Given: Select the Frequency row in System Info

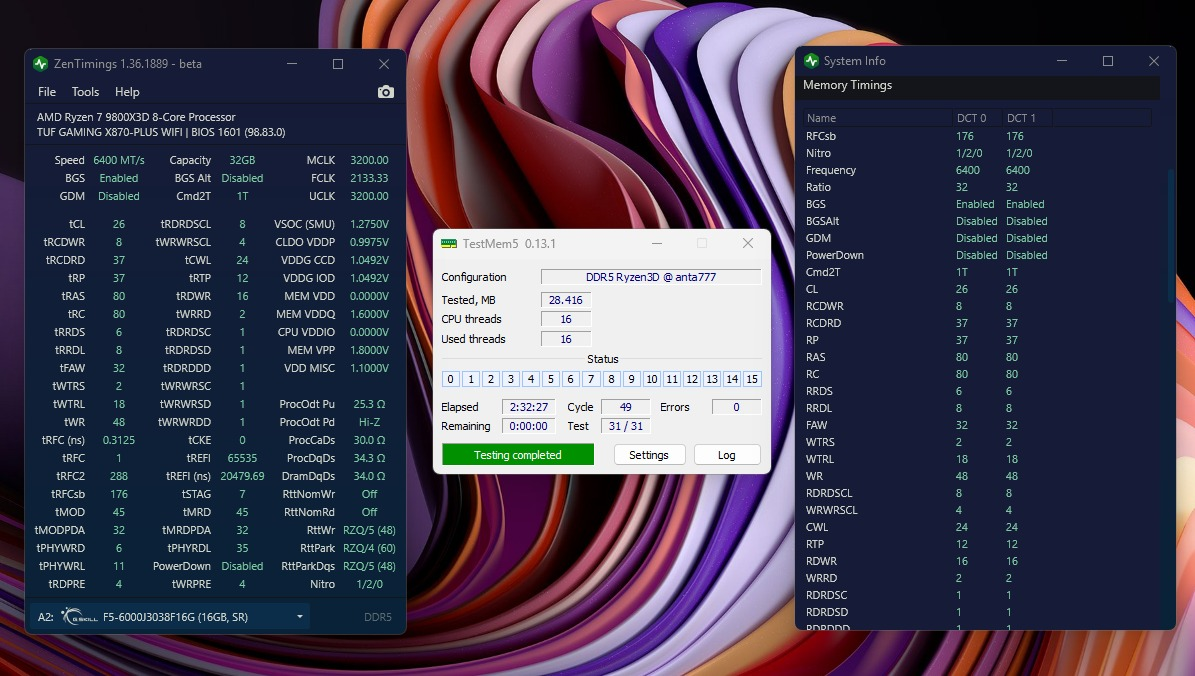Looking at the screenshot, I should pyautogui.click(x=977, y=170).
